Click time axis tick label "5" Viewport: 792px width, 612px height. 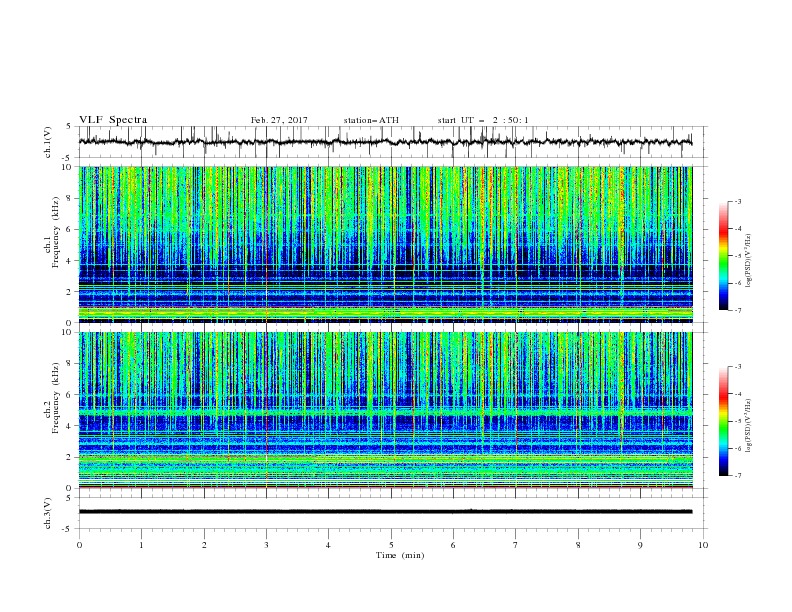click(391, 545)
